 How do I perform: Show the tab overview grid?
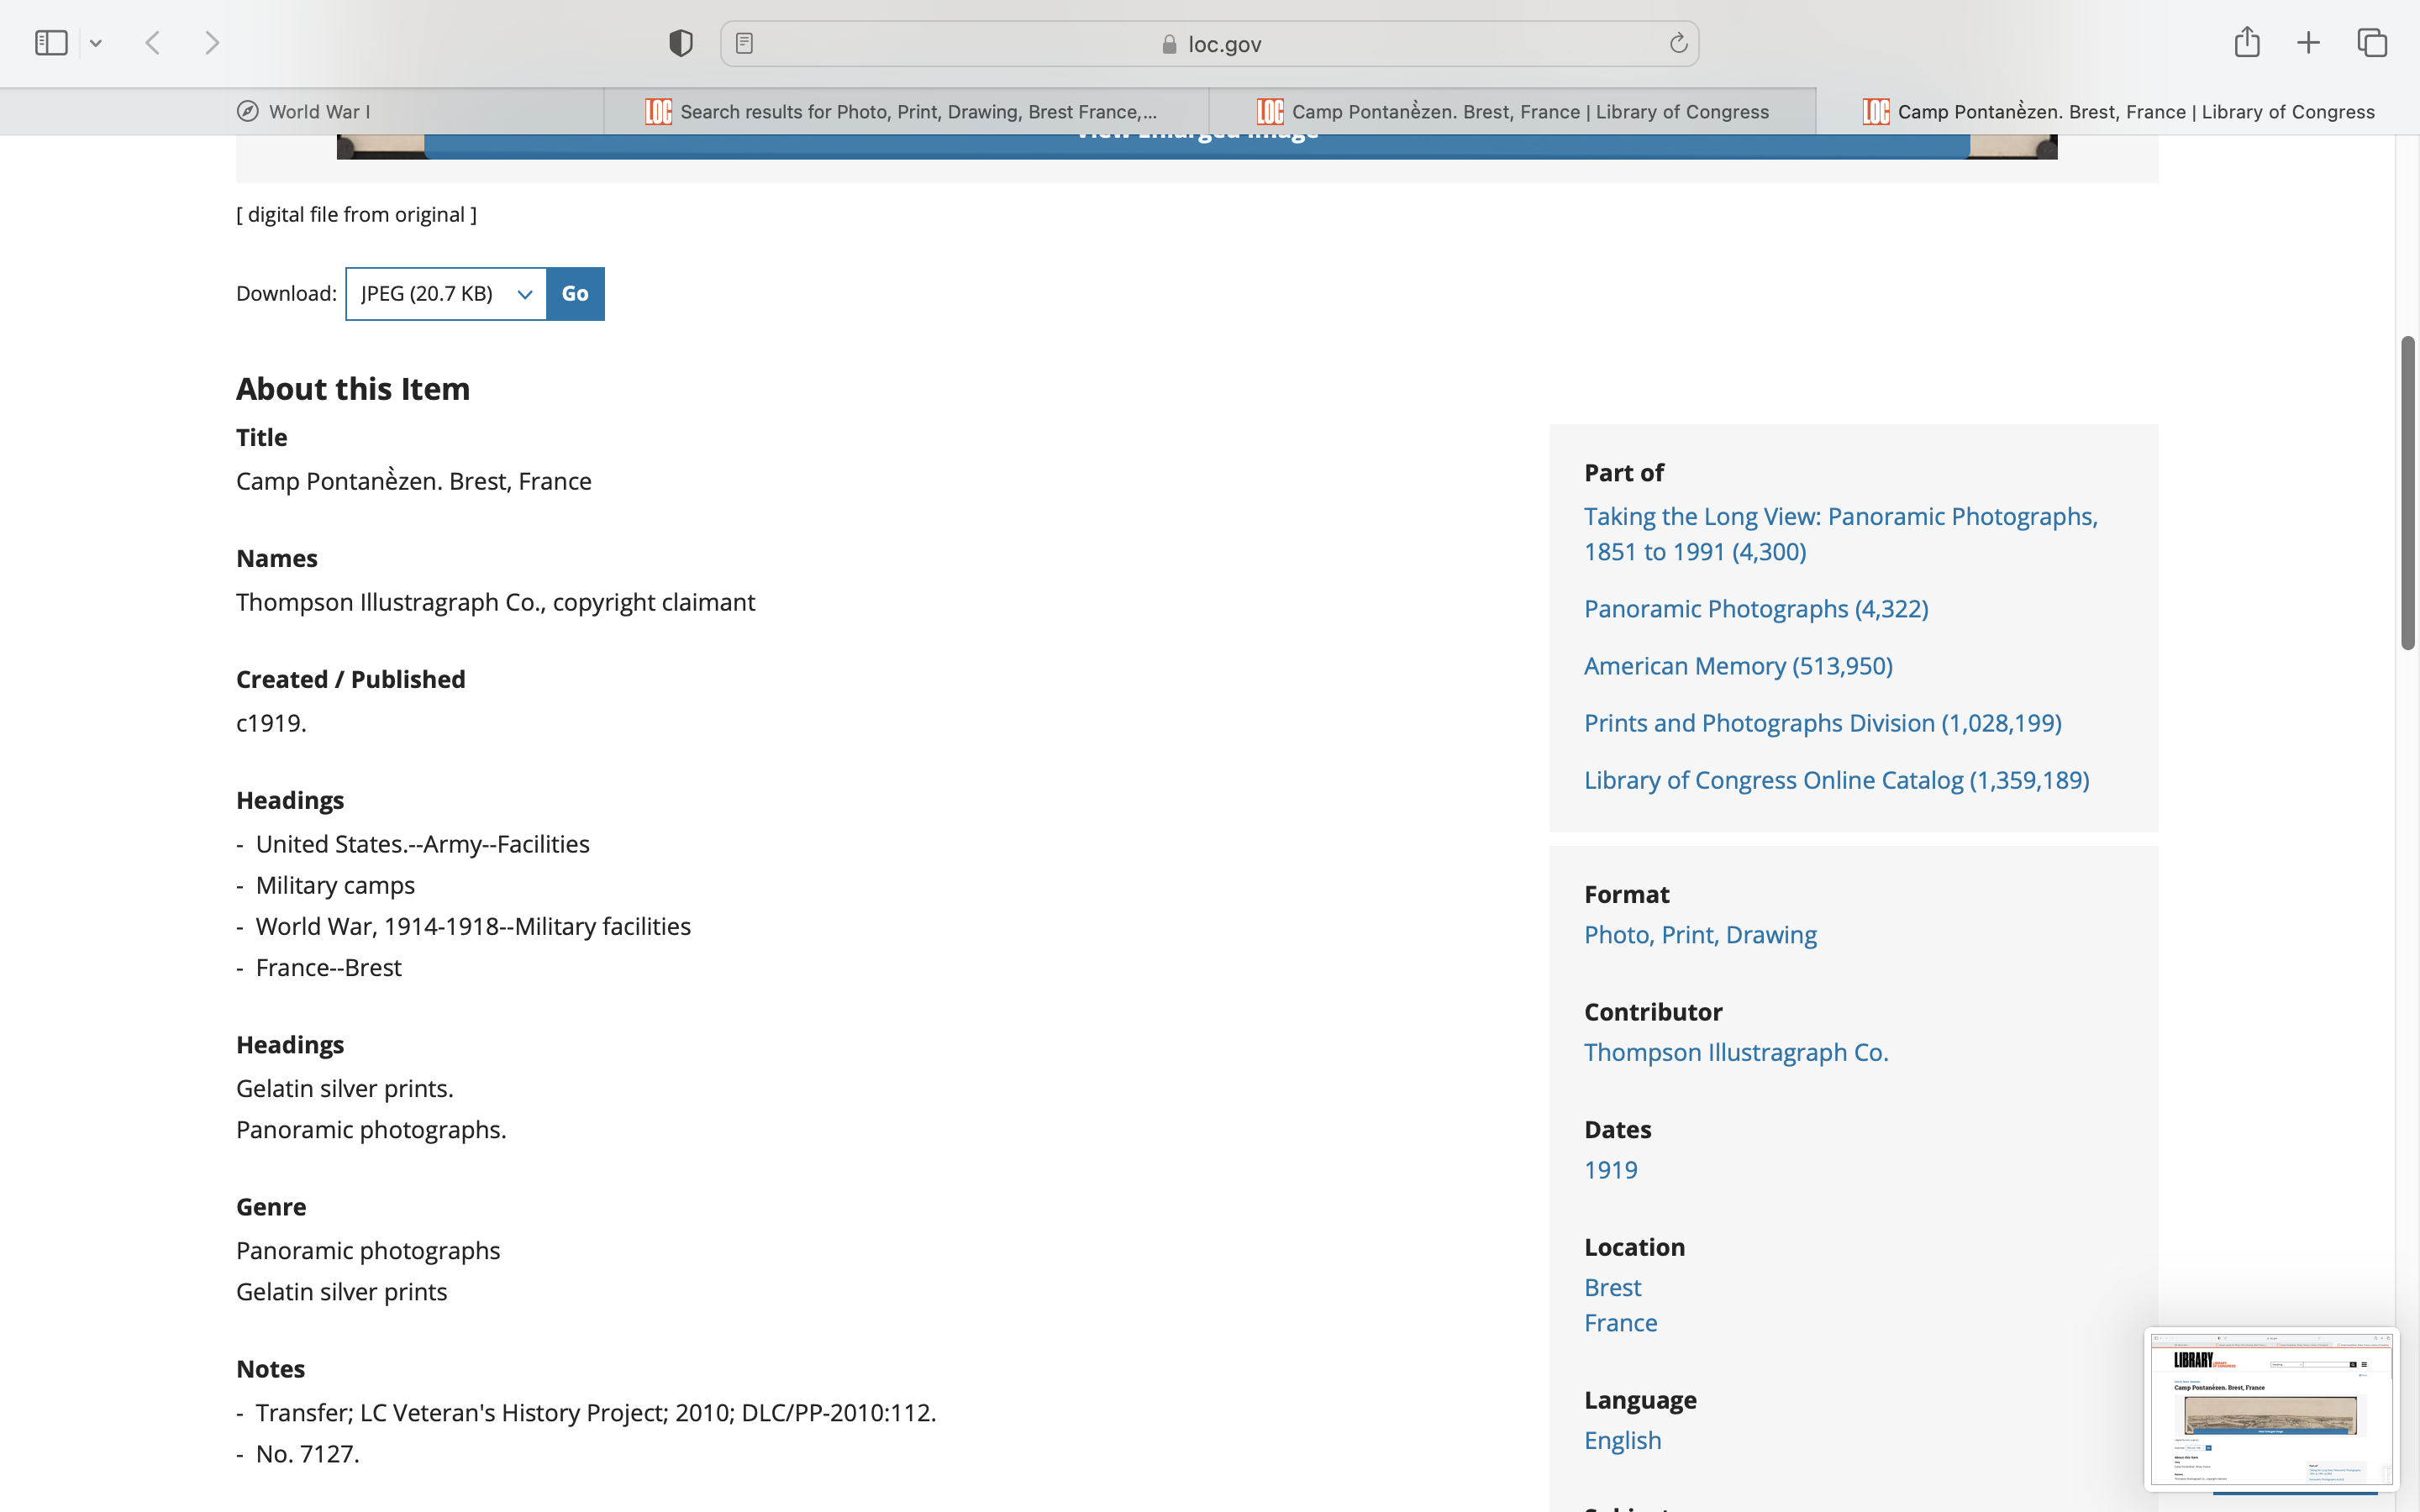coord(2372,43)
